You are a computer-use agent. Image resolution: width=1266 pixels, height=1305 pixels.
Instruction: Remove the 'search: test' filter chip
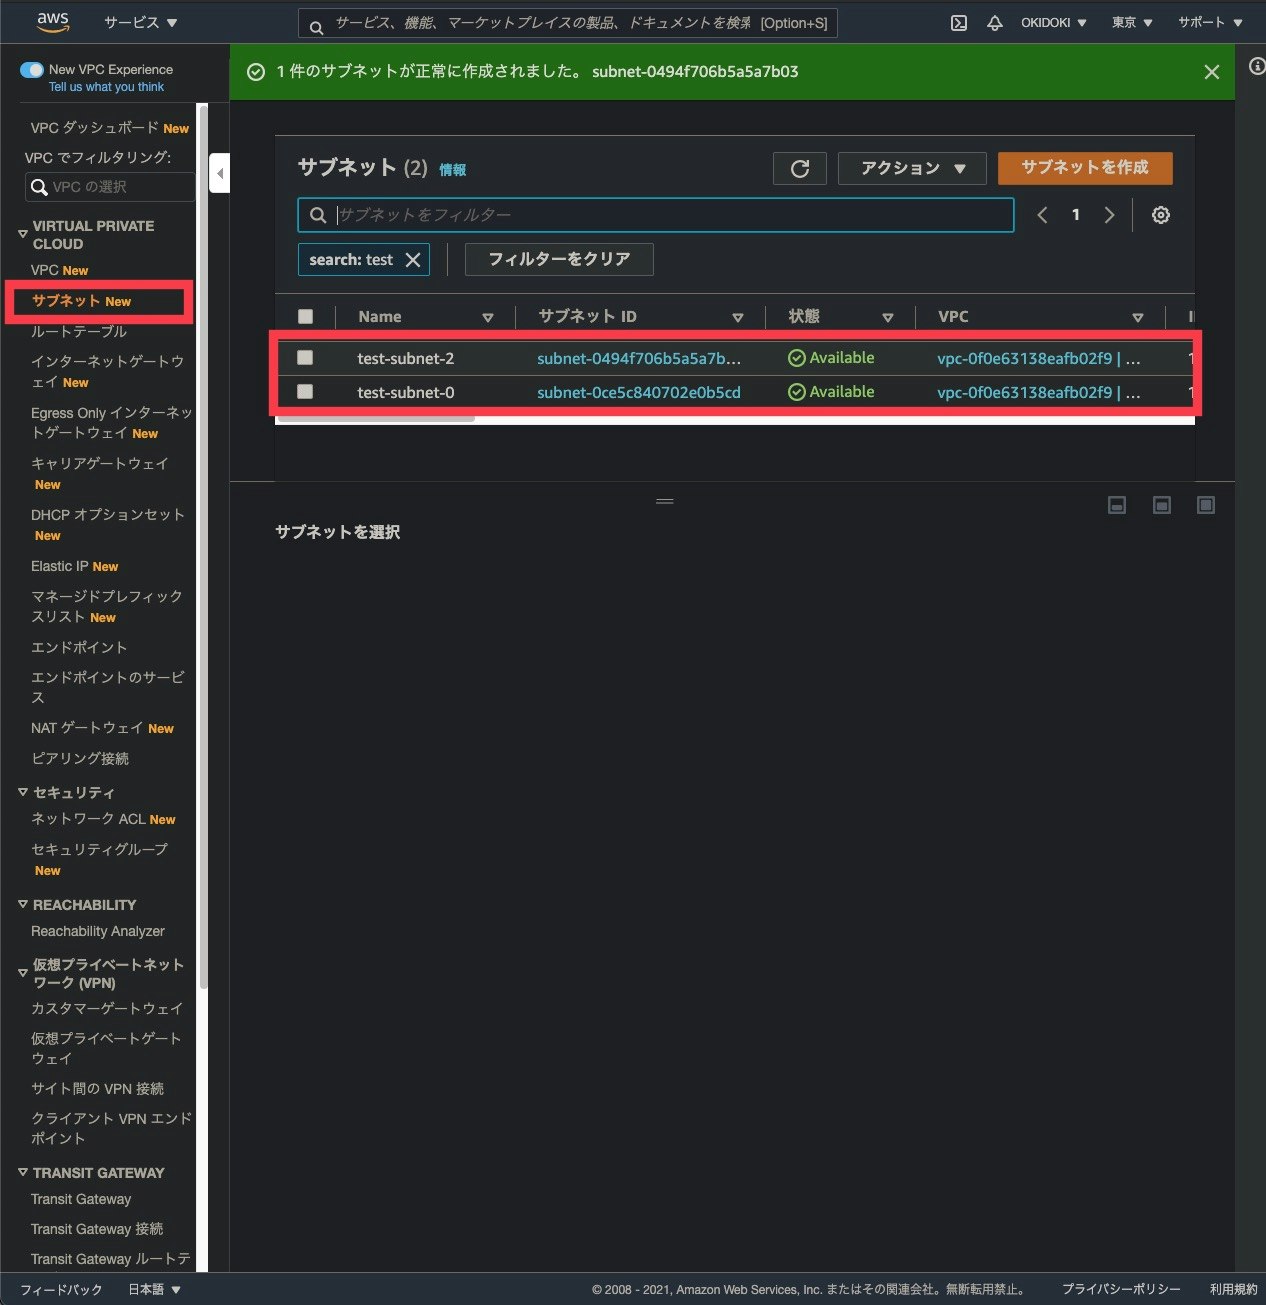pyautogui.click(x=413, y=260)
